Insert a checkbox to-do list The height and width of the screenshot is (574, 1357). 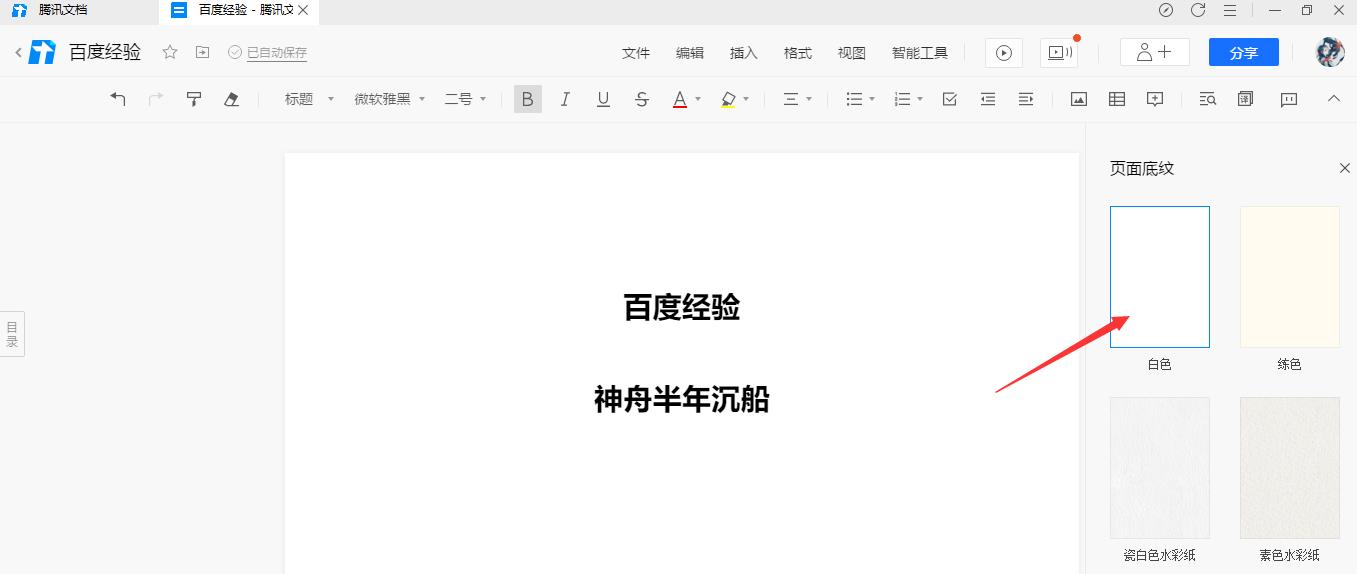tap(950, 99)
